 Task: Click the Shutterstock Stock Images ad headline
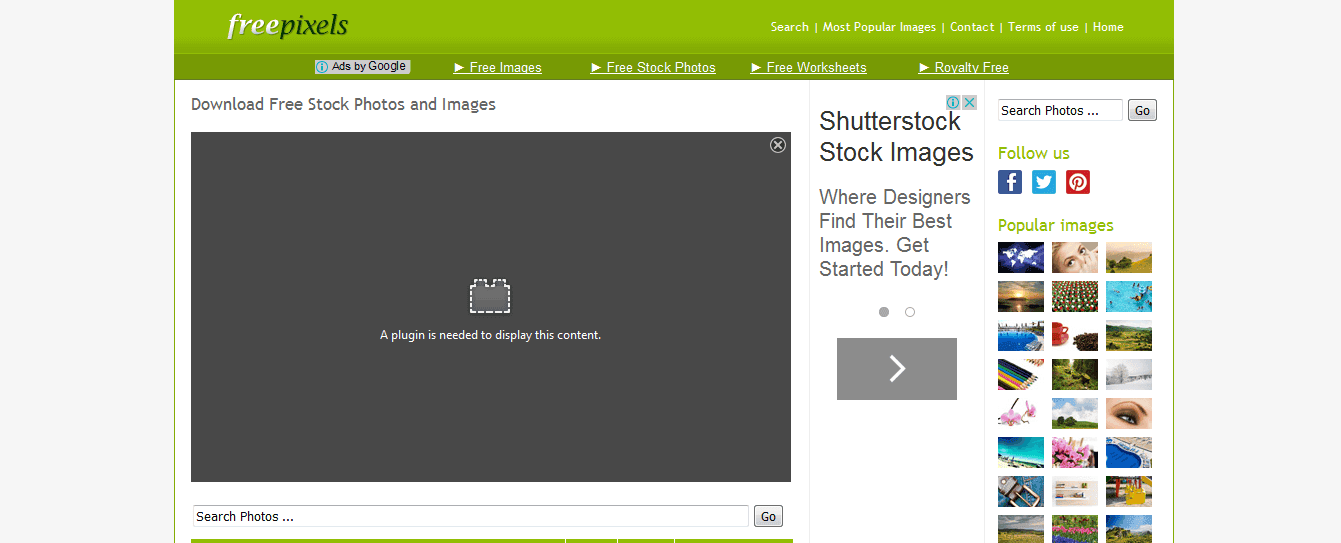click(x=896, y=137)
